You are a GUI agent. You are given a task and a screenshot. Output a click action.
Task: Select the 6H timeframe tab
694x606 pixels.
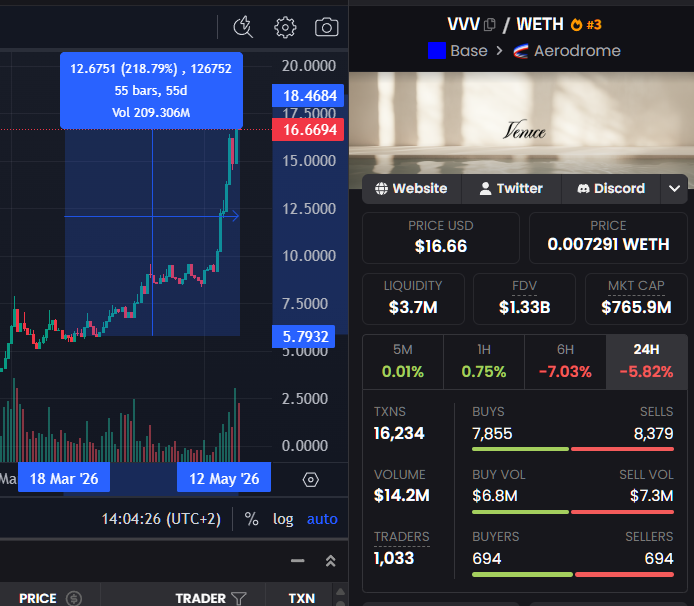565,362
